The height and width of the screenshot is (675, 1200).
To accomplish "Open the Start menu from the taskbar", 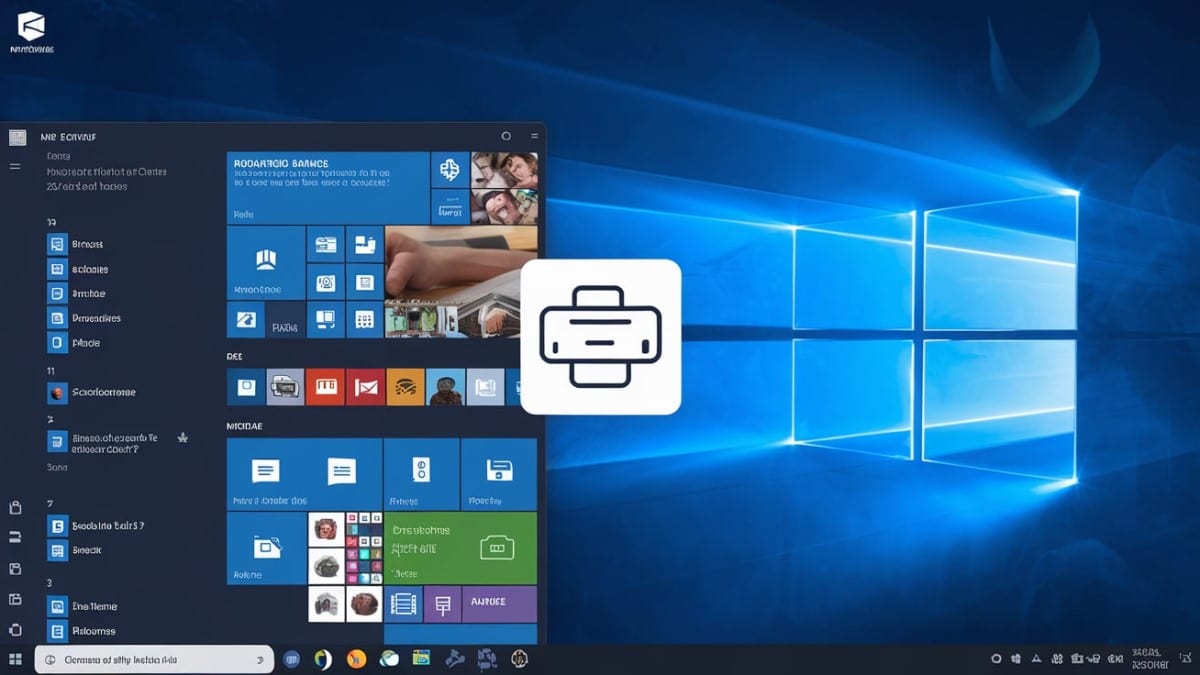I will (x=14, y=659).
